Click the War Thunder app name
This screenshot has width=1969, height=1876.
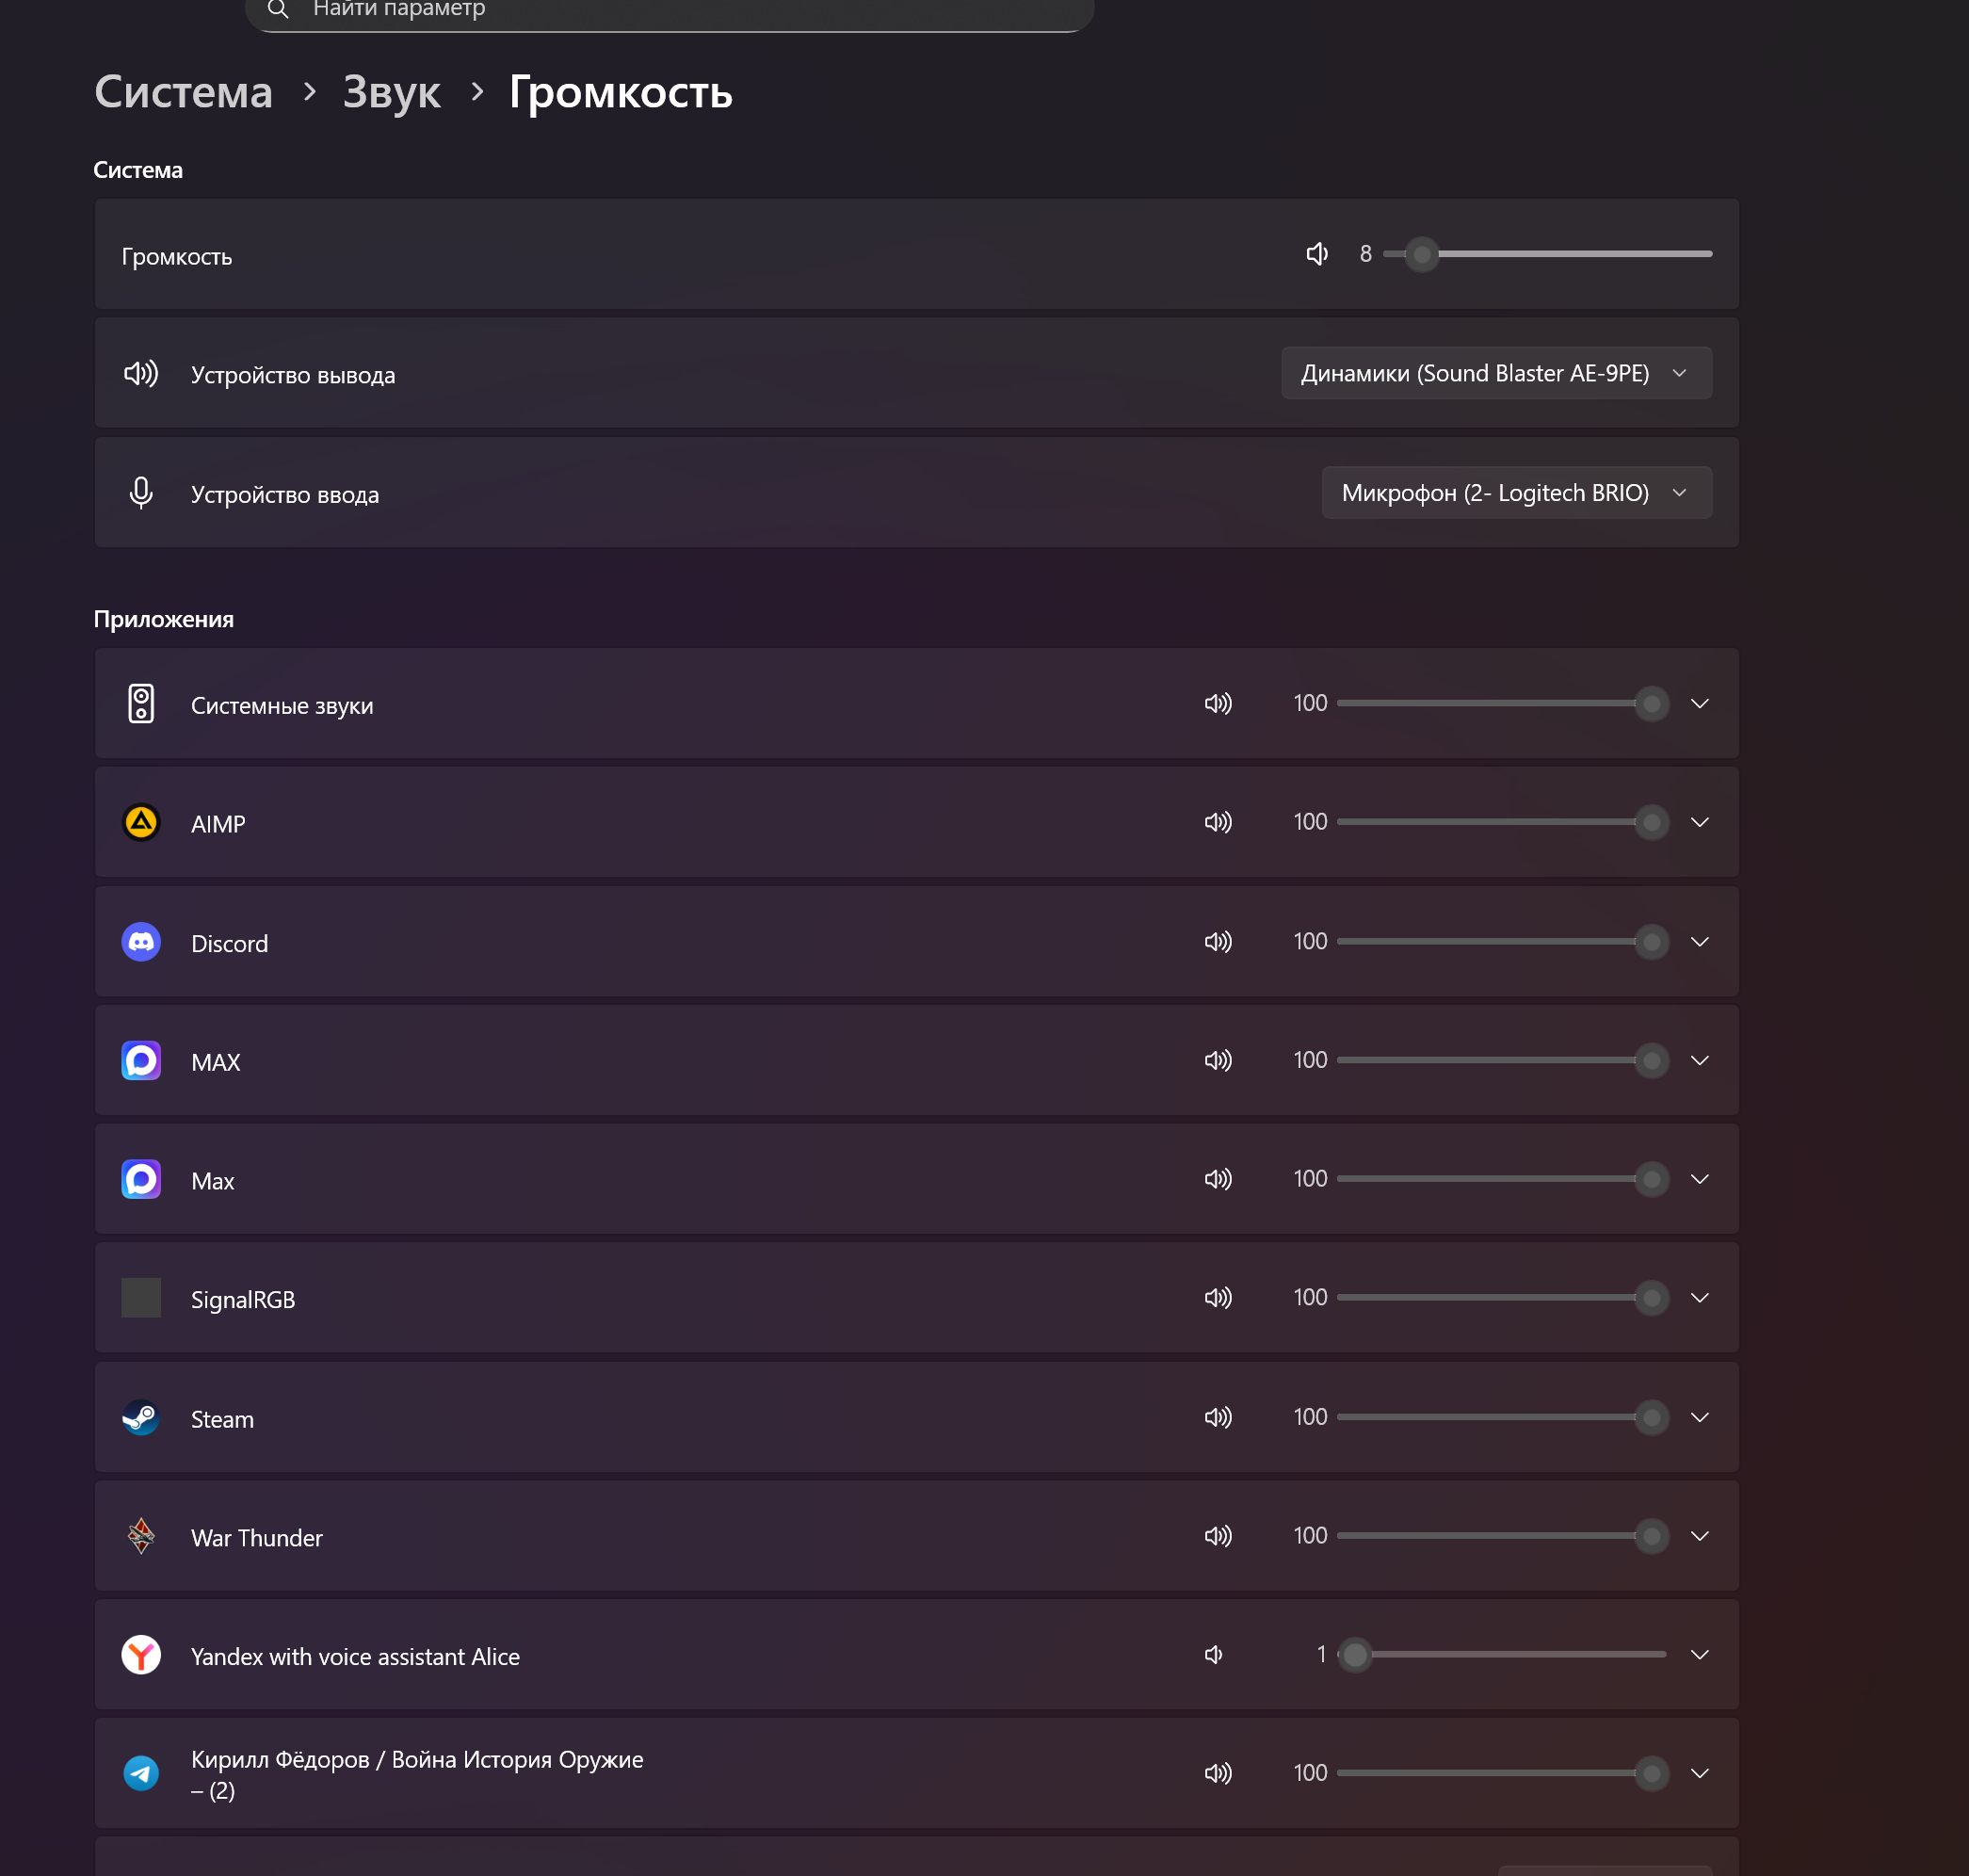pos(257,1538)
